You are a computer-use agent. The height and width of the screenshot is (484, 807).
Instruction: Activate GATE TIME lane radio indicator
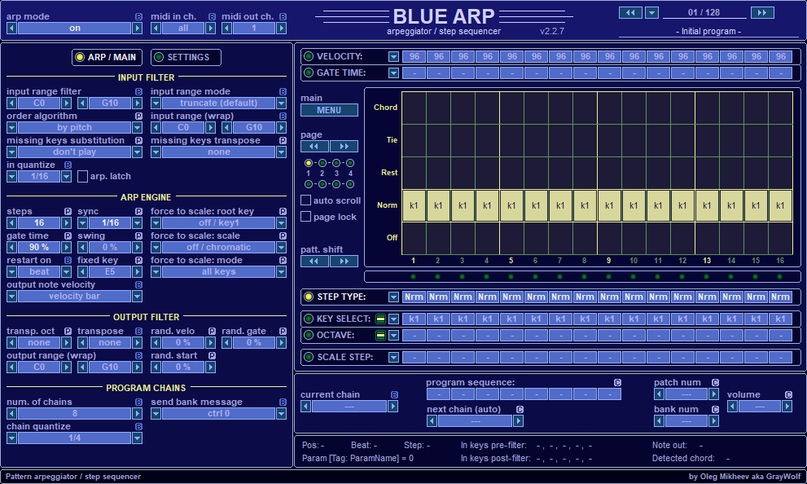pos(308,73)
